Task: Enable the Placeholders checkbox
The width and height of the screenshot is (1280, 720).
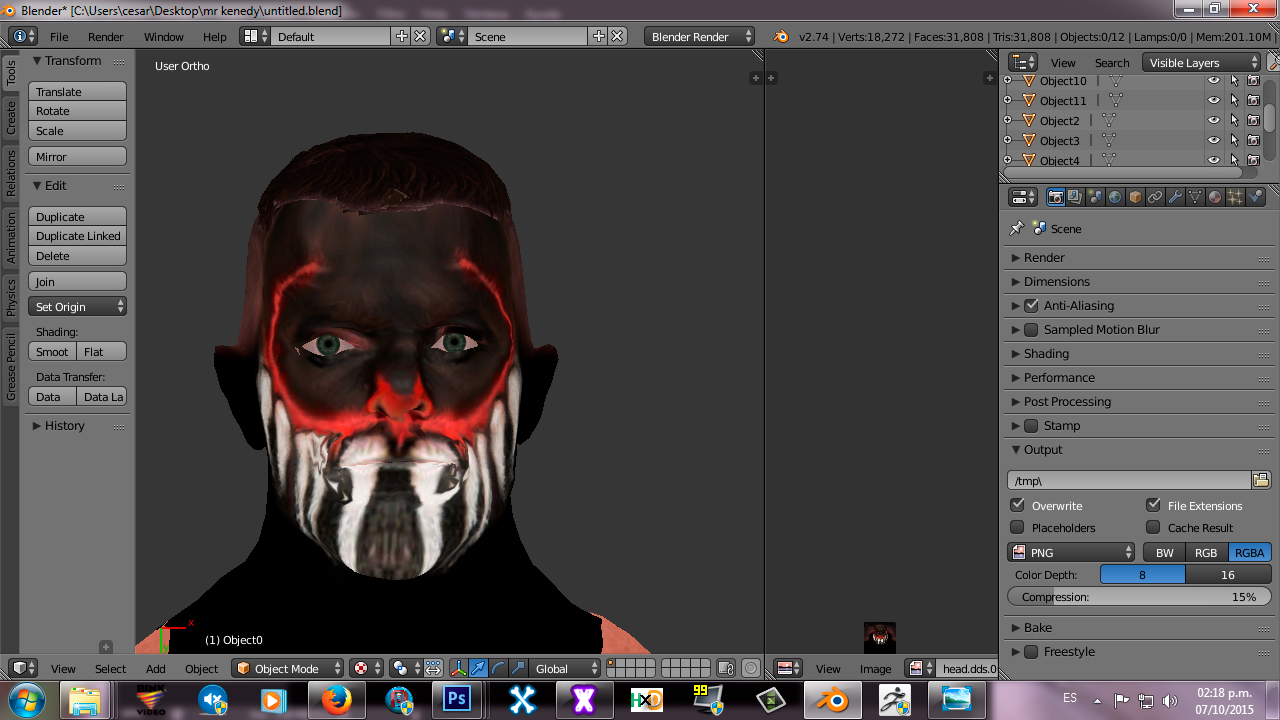Action: pyautogui.click(x=1017, y=527)
